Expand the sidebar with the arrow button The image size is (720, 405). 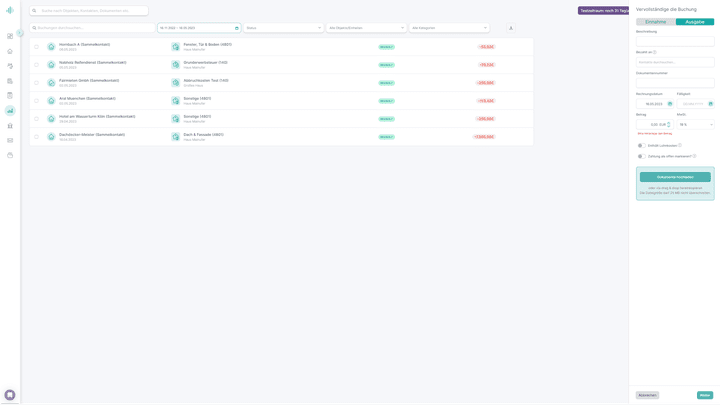pos(20,33)
